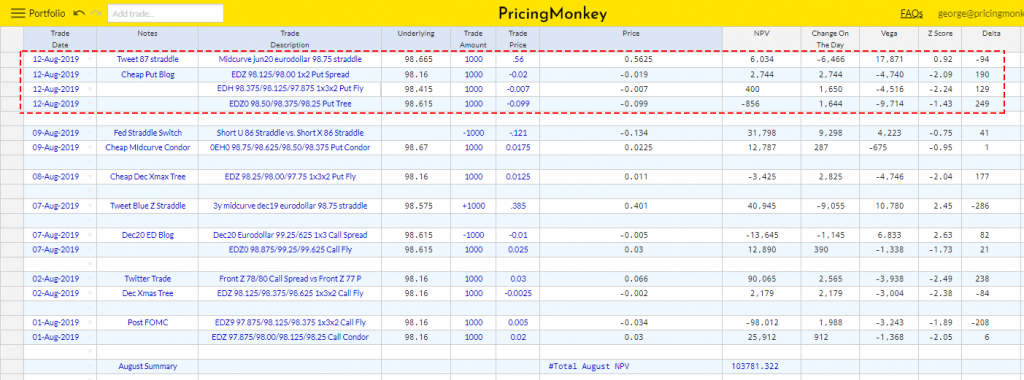Select the Delta column header
Viewport: 1024px width, 380px height.
tap(991, 39)
